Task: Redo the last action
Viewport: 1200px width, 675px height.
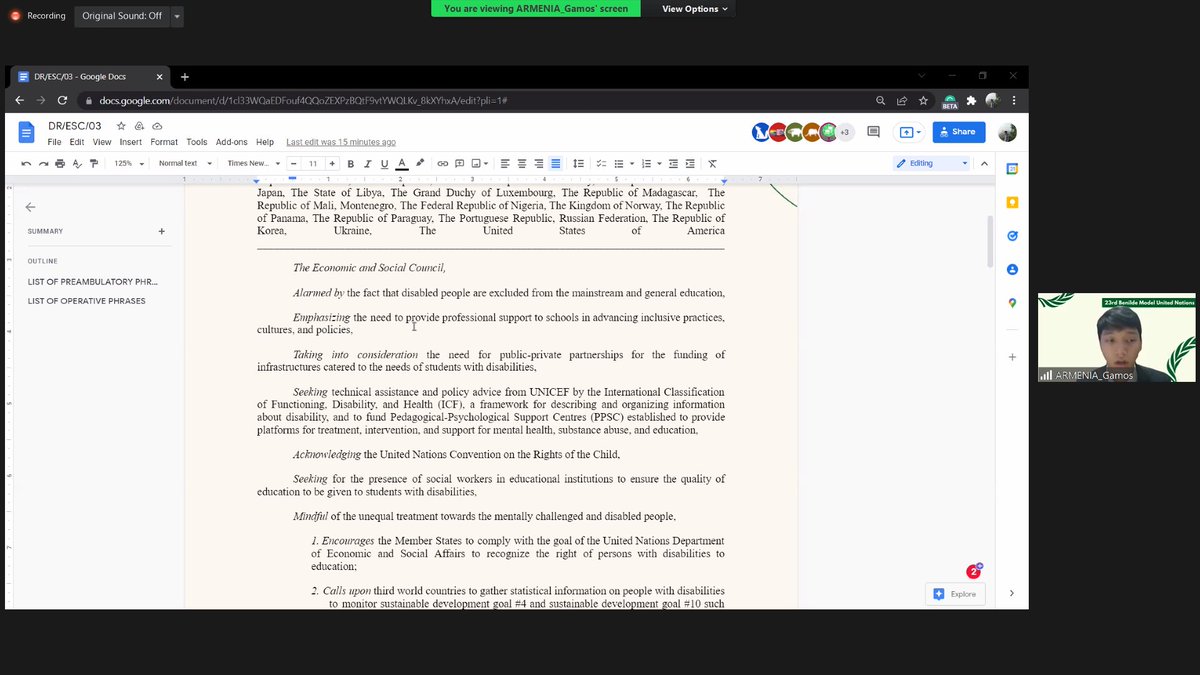Action: tap(43, 163)
